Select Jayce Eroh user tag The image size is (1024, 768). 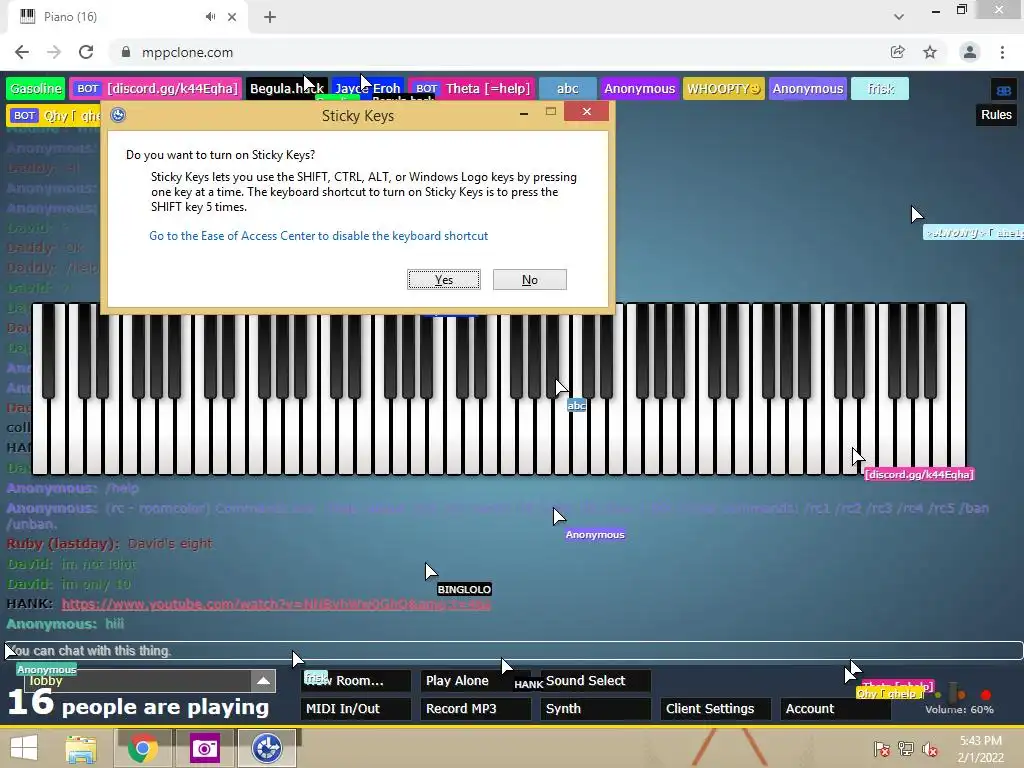pyautogui.click(x=368, y=89)
